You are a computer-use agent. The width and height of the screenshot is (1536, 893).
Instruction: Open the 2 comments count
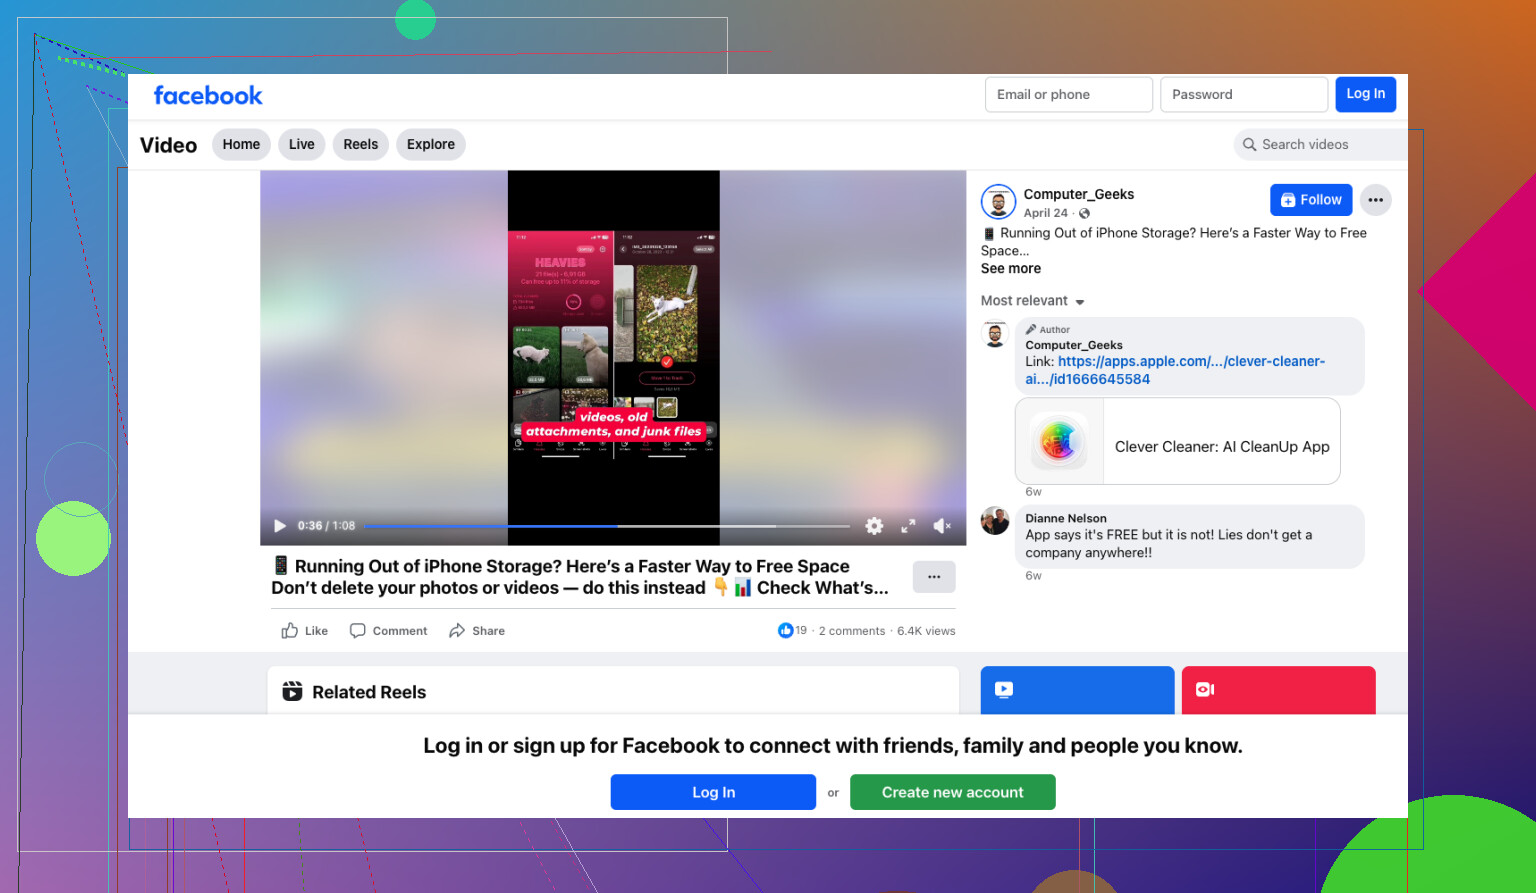pyautogui.click(x=852, y=631)
